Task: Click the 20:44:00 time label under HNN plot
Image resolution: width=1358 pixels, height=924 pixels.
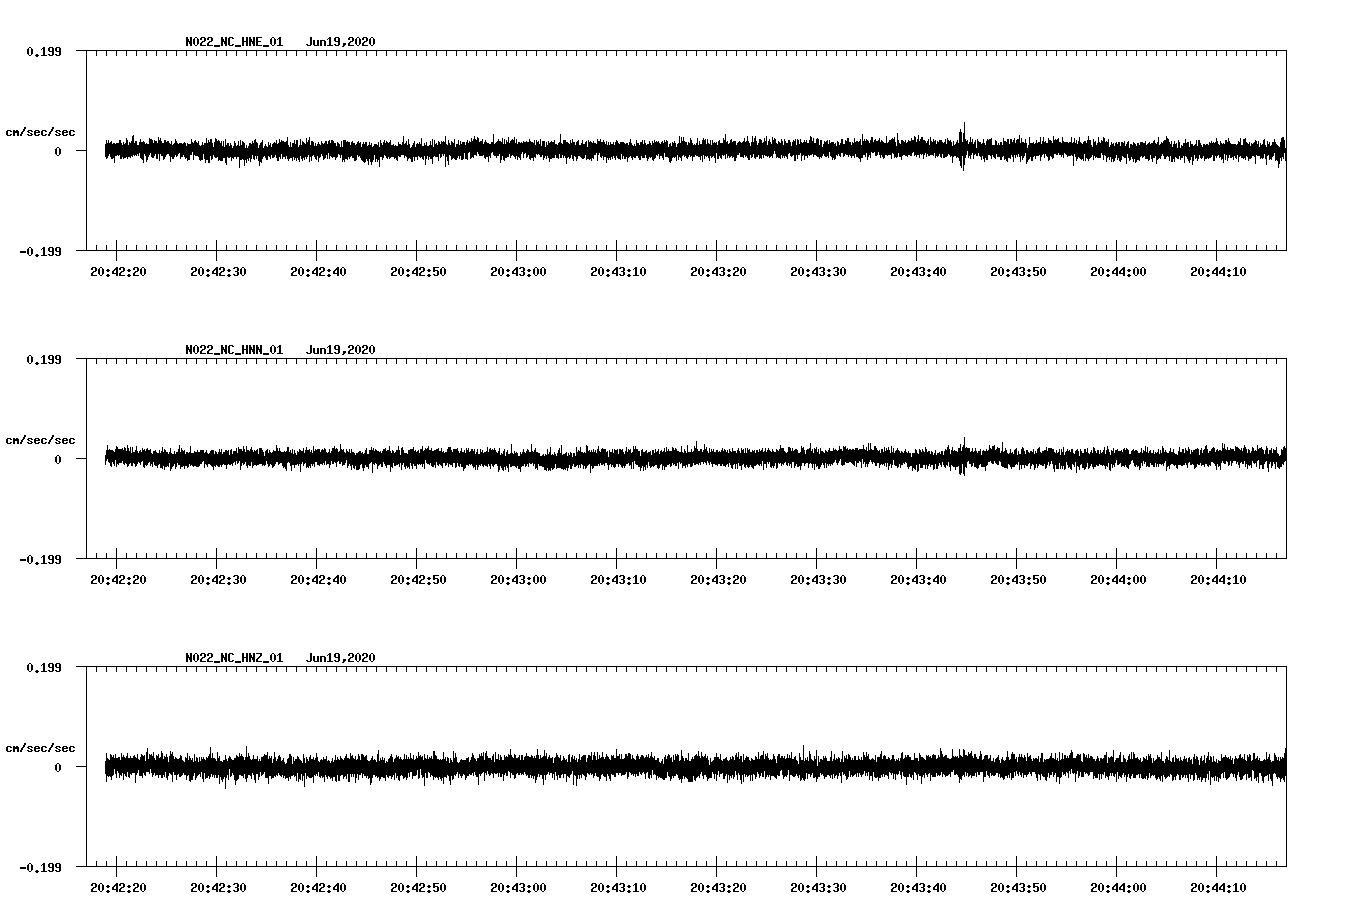Action: [x=1118, y=580]
